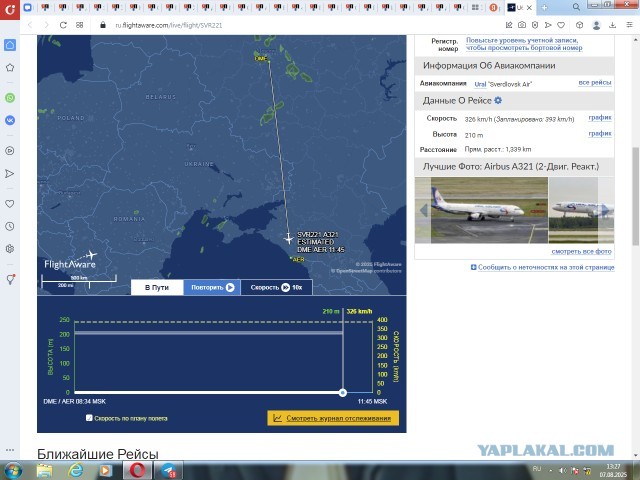Click the Opera logo menu button
This screenshot has width=640, height=480.
(10, 9)
